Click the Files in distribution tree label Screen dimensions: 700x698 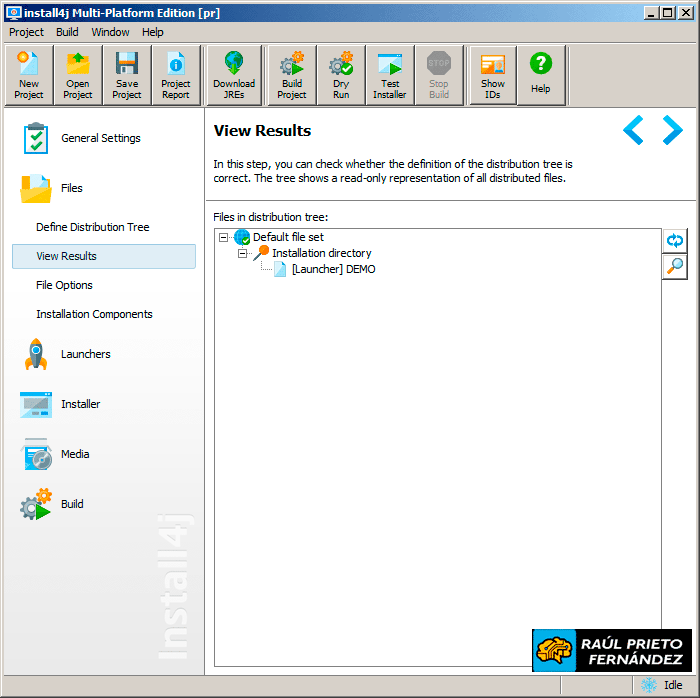click(x=271, y=217)
